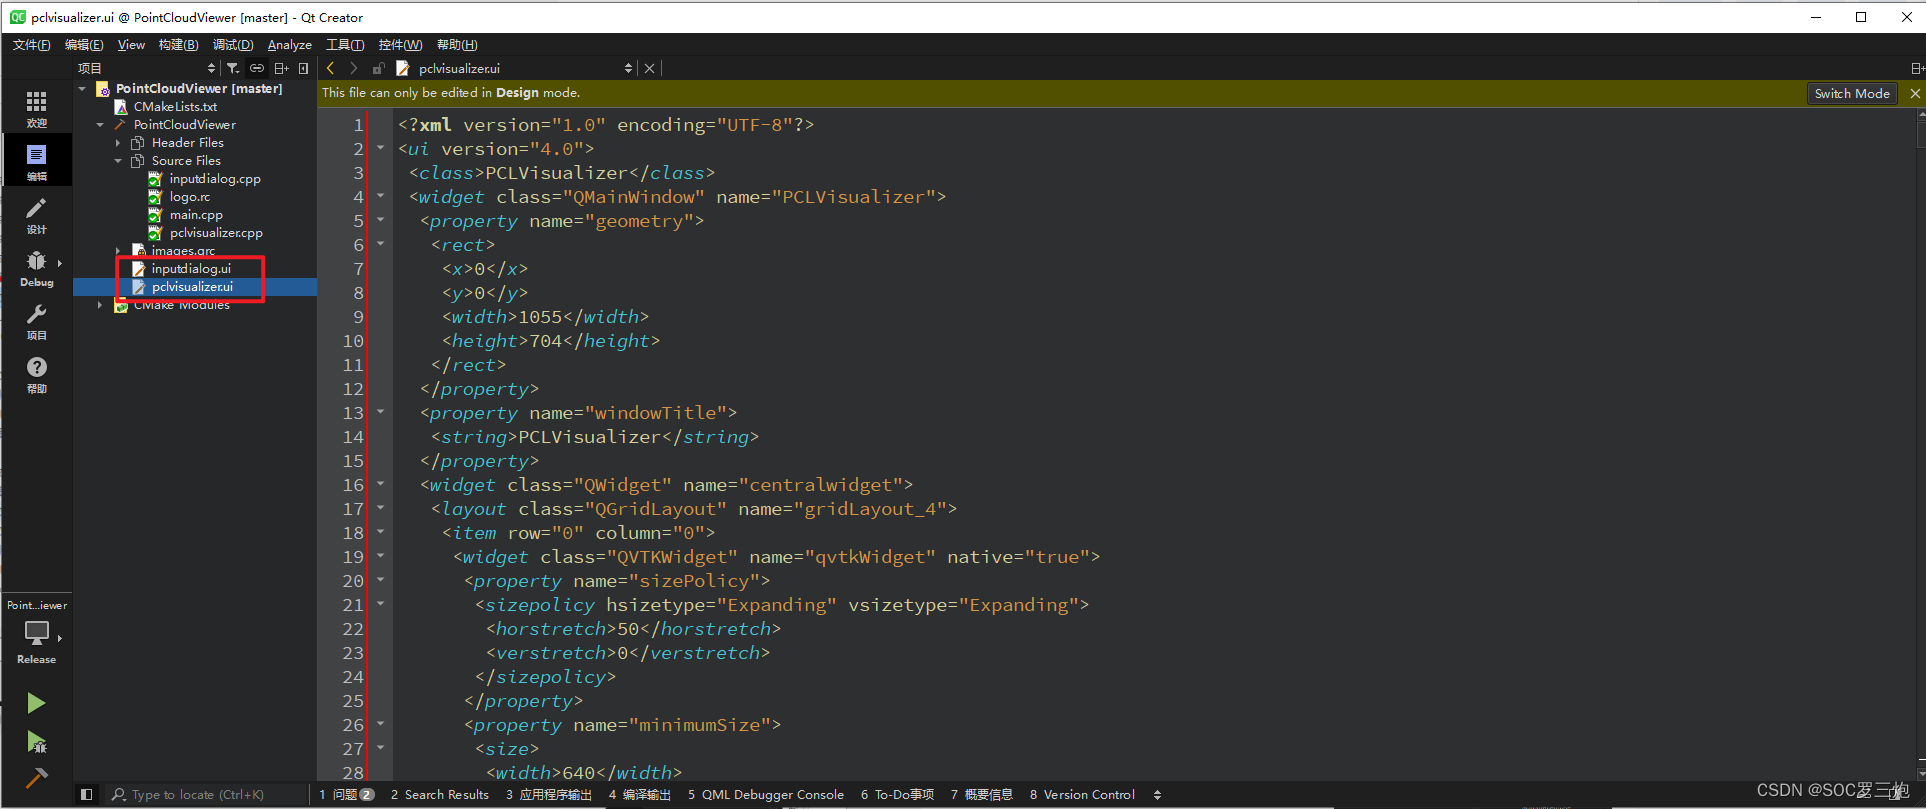Open Design (设计) mode

pyautogui.click(x=36, y=214)
